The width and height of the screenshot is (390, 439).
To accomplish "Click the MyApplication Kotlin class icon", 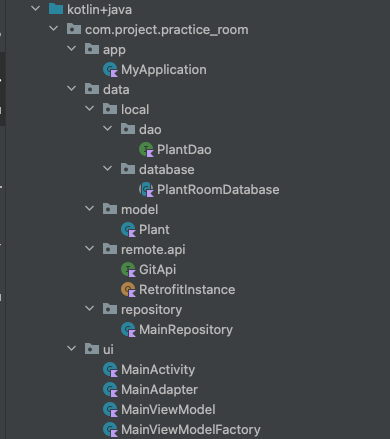I will tap(110, 70).
